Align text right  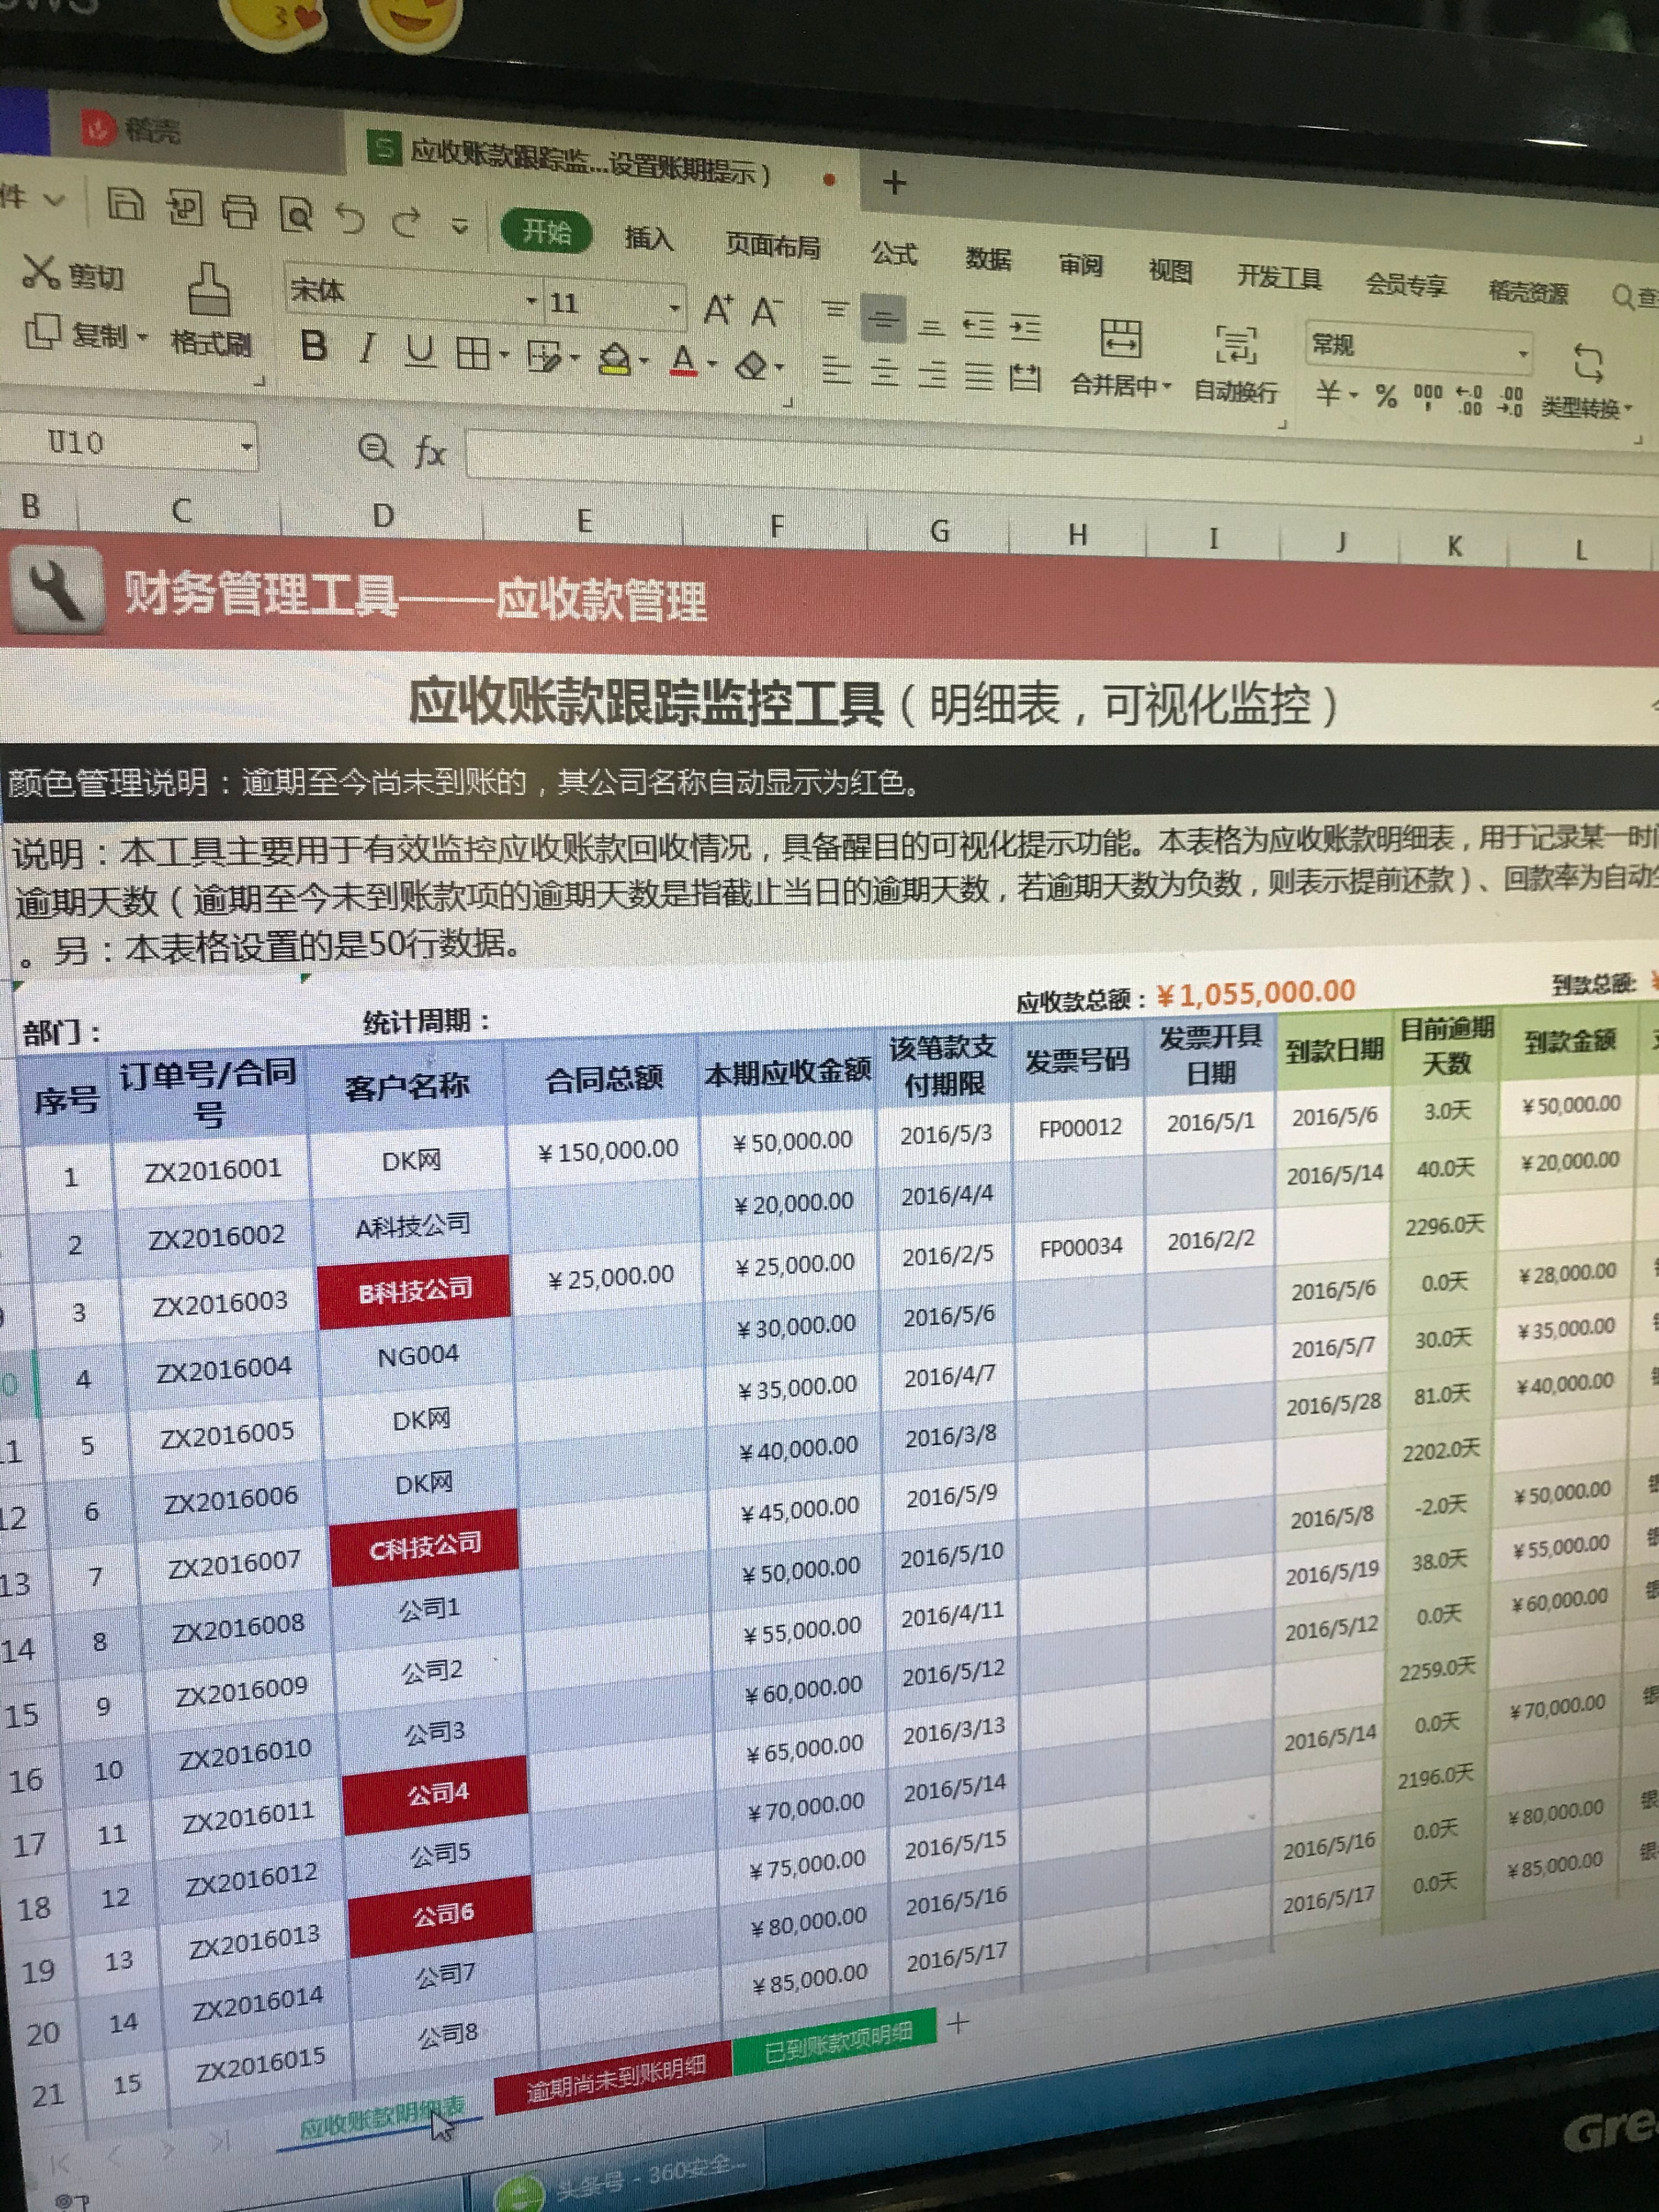pos(932,374)
